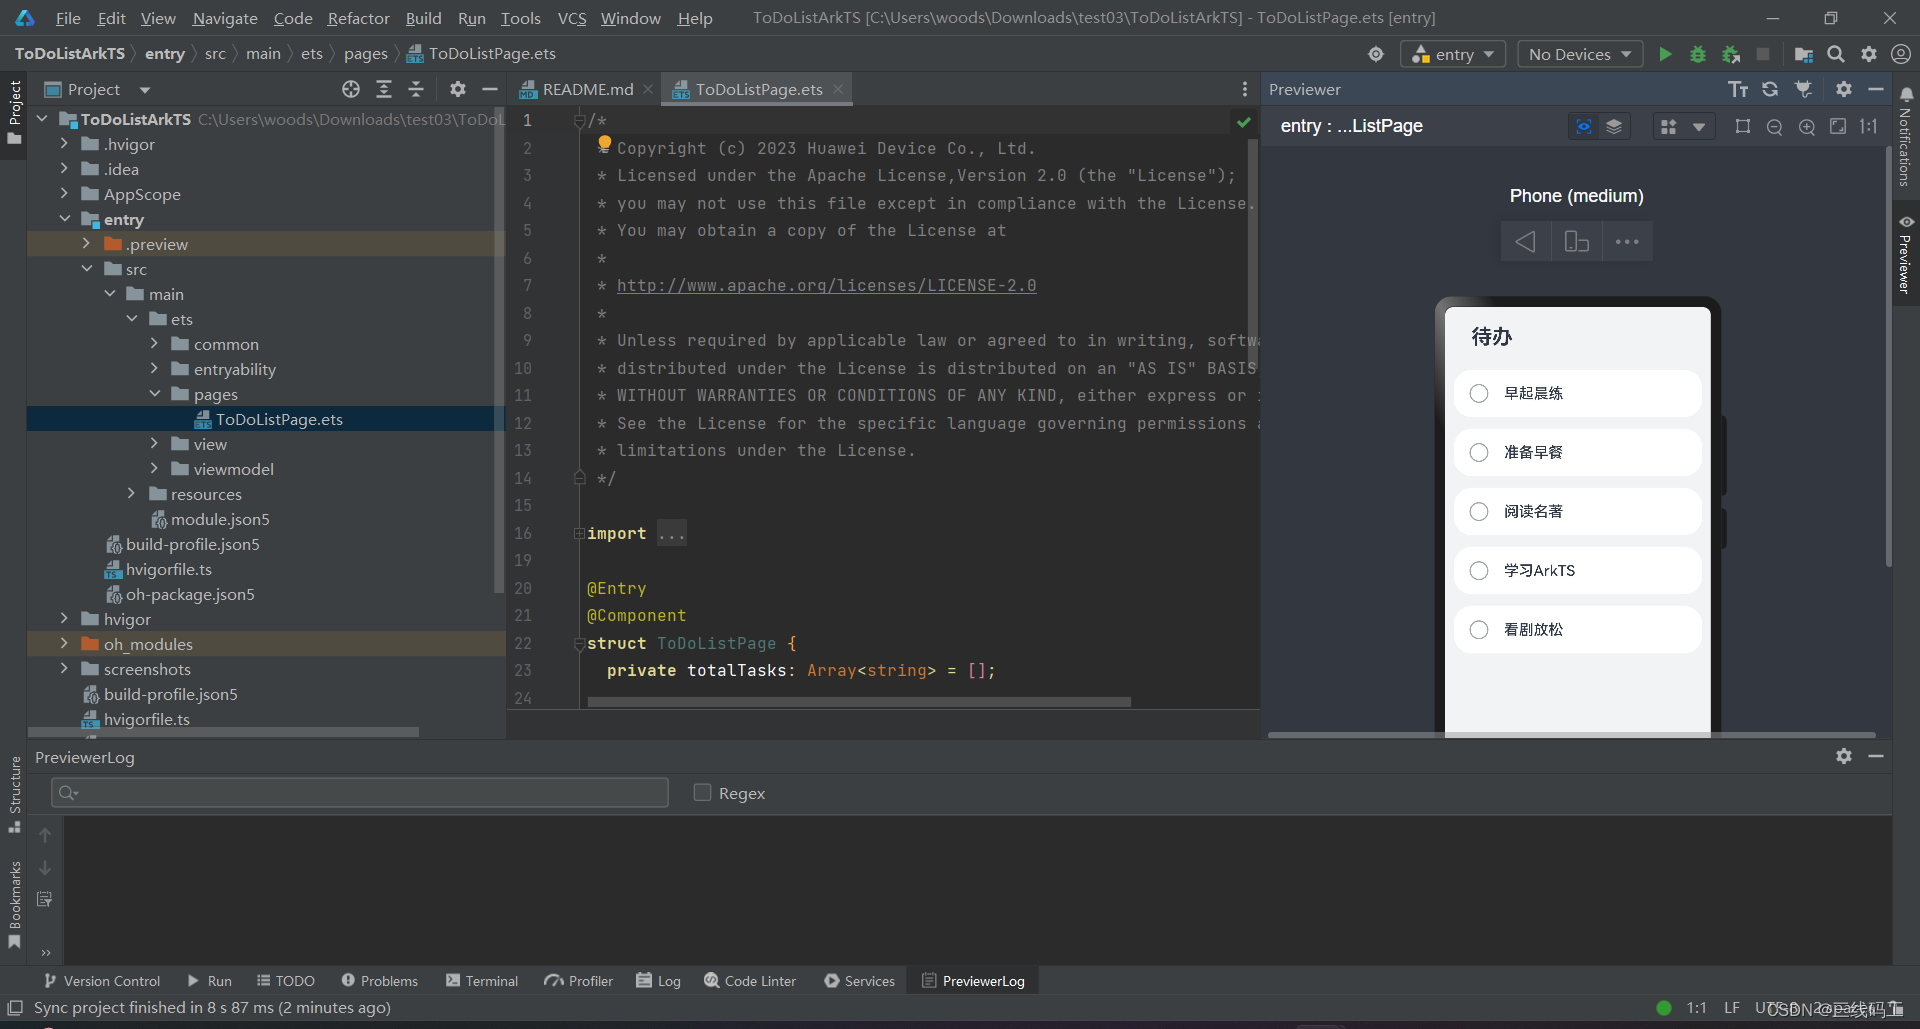Expand the common folder
Viewport: 1920px width, 1029px height.
pyautogui.click(x=154, y=344)
